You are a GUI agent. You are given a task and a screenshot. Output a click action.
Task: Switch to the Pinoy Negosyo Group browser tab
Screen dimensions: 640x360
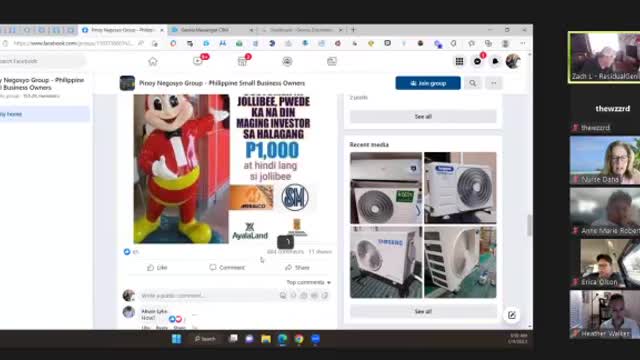coord(122,30)
